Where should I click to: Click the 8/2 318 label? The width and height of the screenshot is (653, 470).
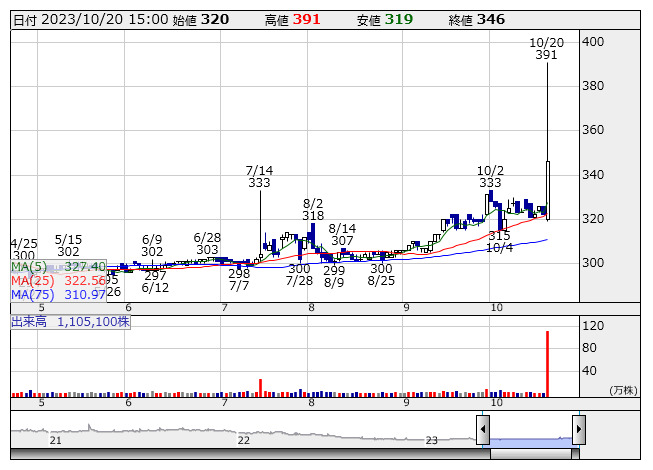(x=313, y=209)
